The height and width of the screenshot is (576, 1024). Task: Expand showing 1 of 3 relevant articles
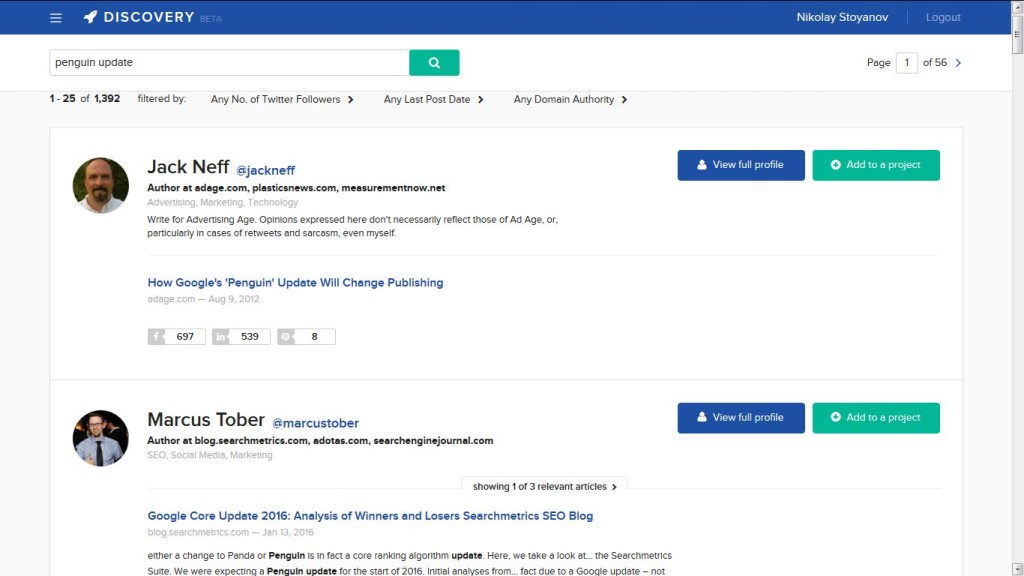544,487
